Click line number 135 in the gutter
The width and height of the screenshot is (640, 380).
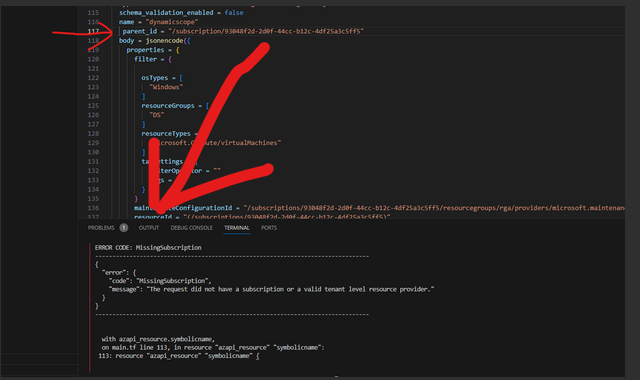click(93, 199)
